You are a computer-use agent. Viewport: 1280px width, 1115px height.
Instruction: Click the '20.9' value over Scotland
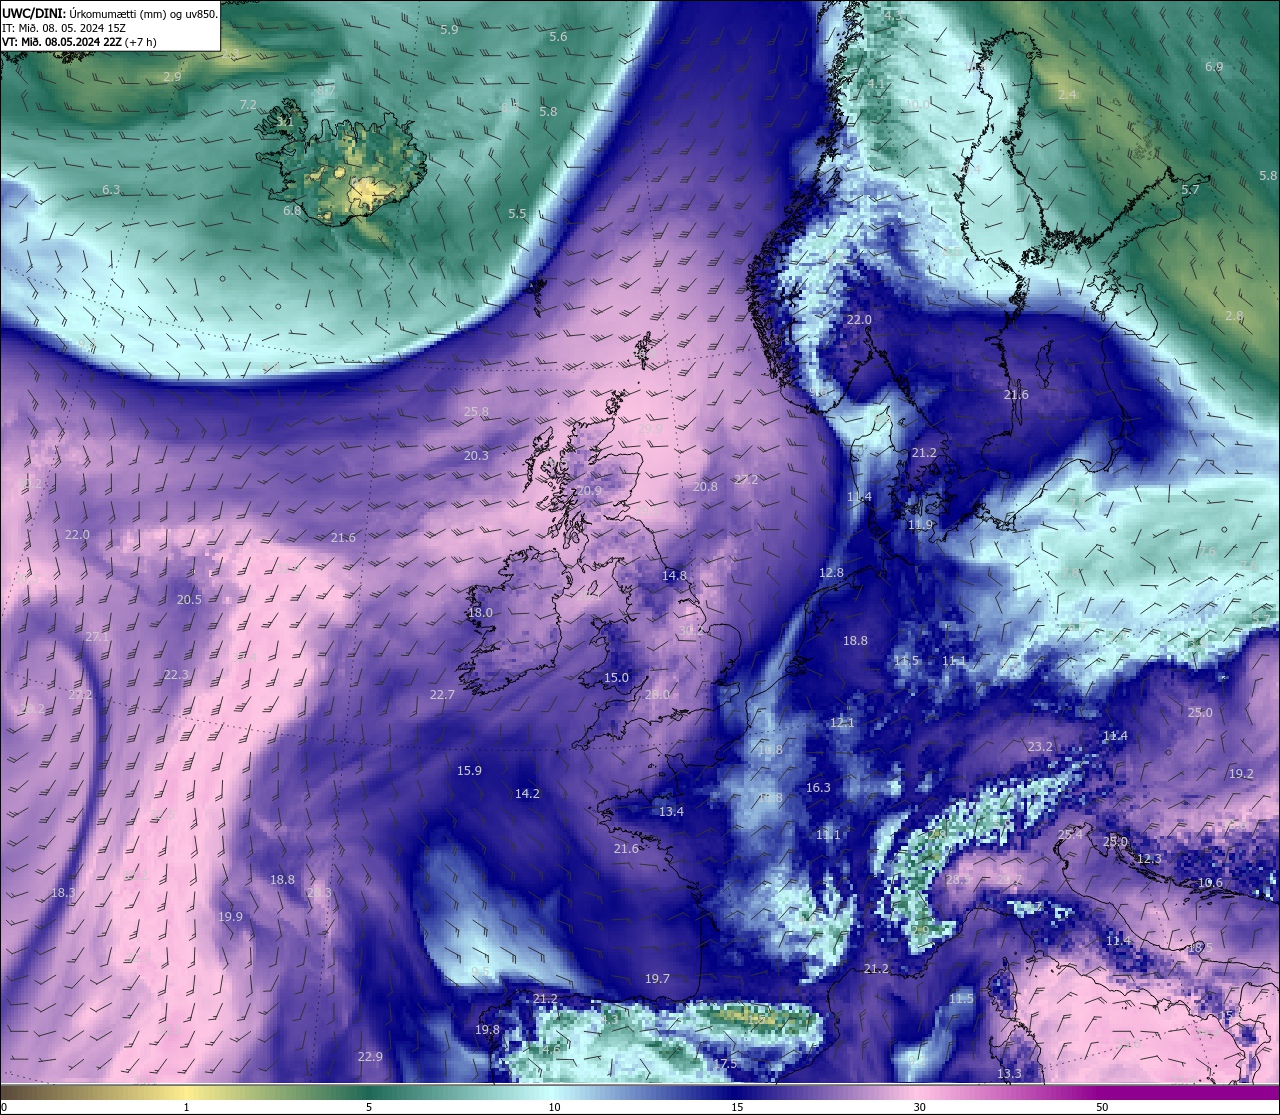(589, 490)
